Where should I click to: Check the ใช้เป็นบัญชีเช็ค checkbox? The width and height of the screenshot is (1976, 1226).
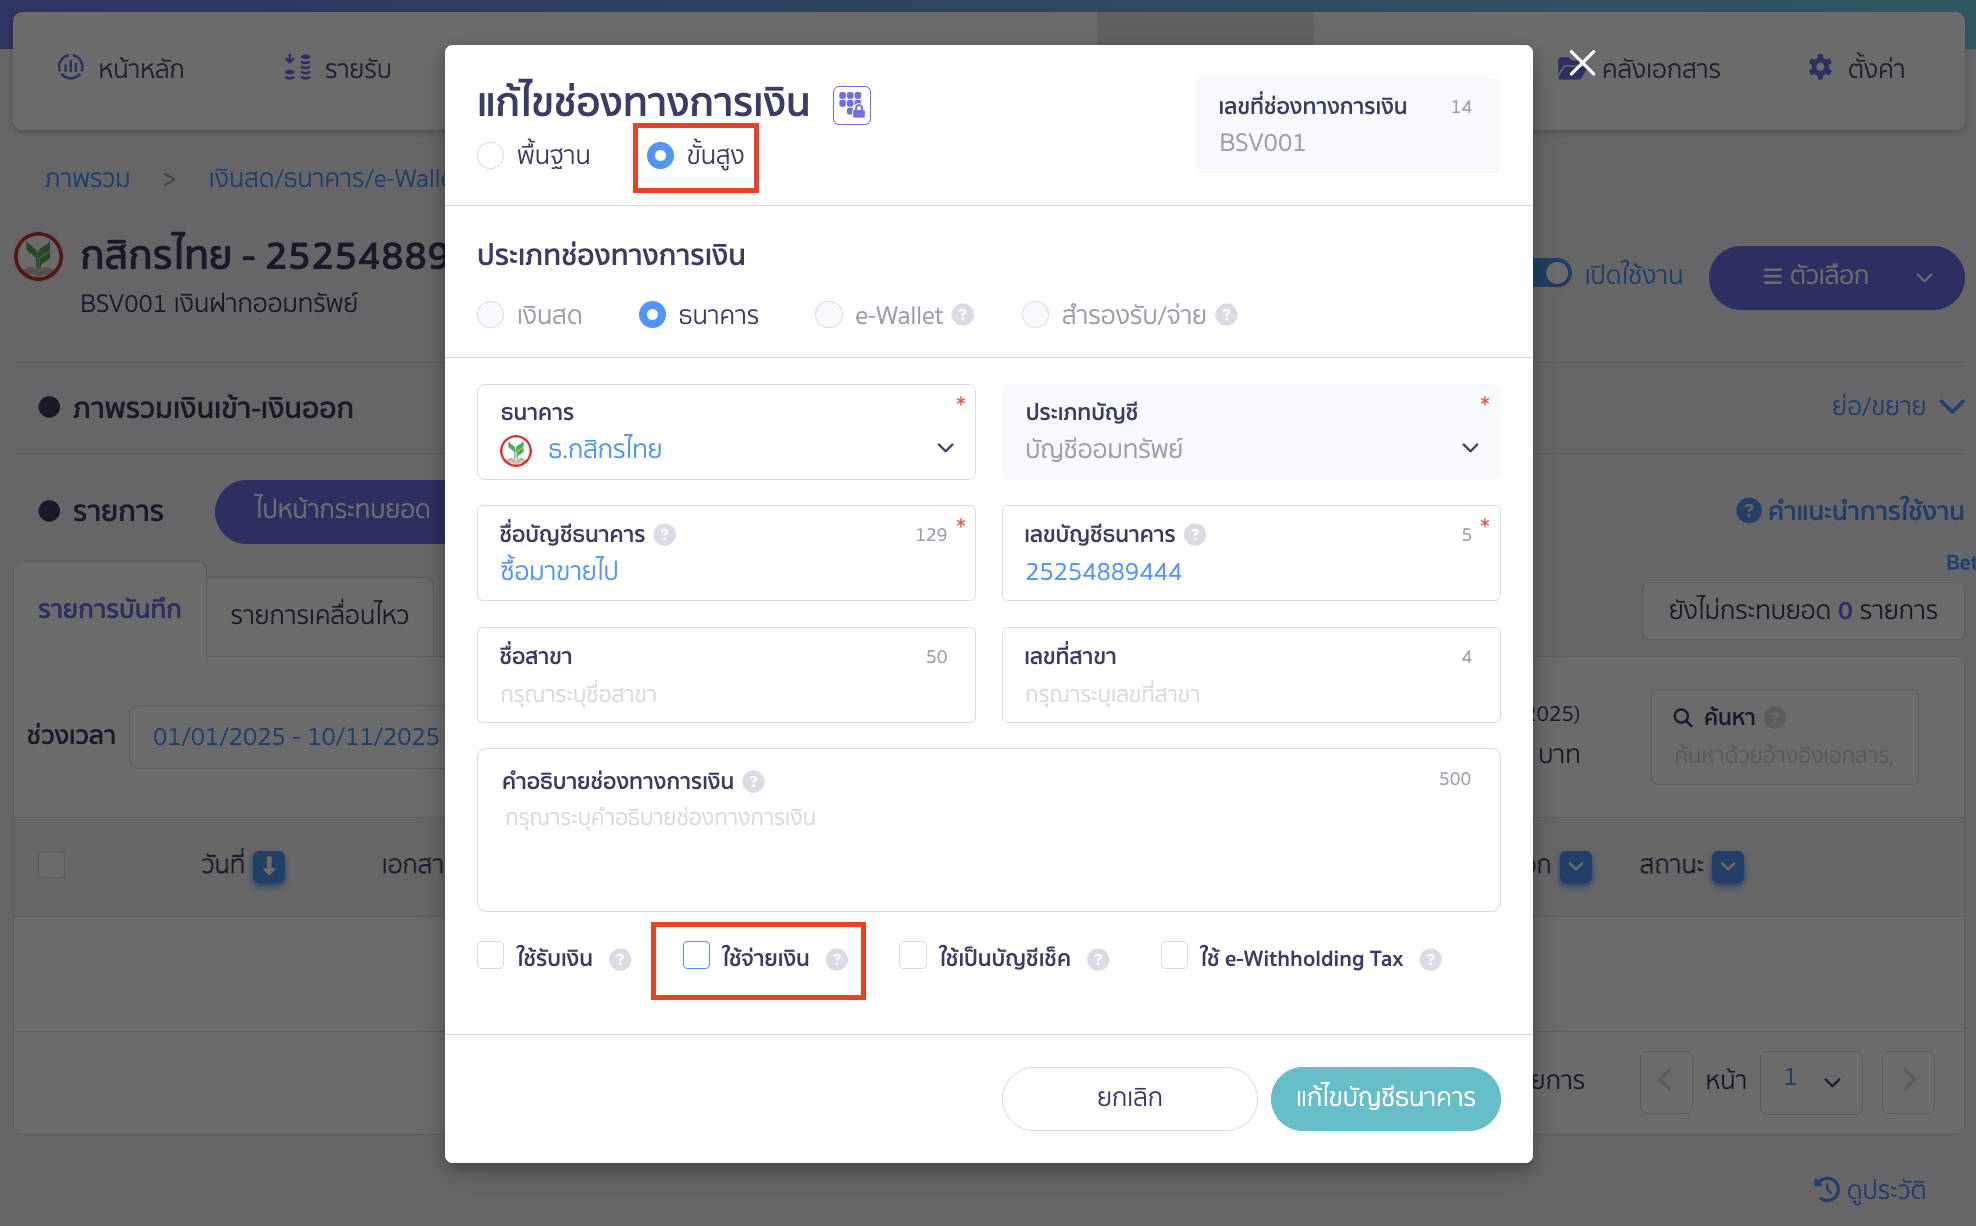tap(912, 956)
